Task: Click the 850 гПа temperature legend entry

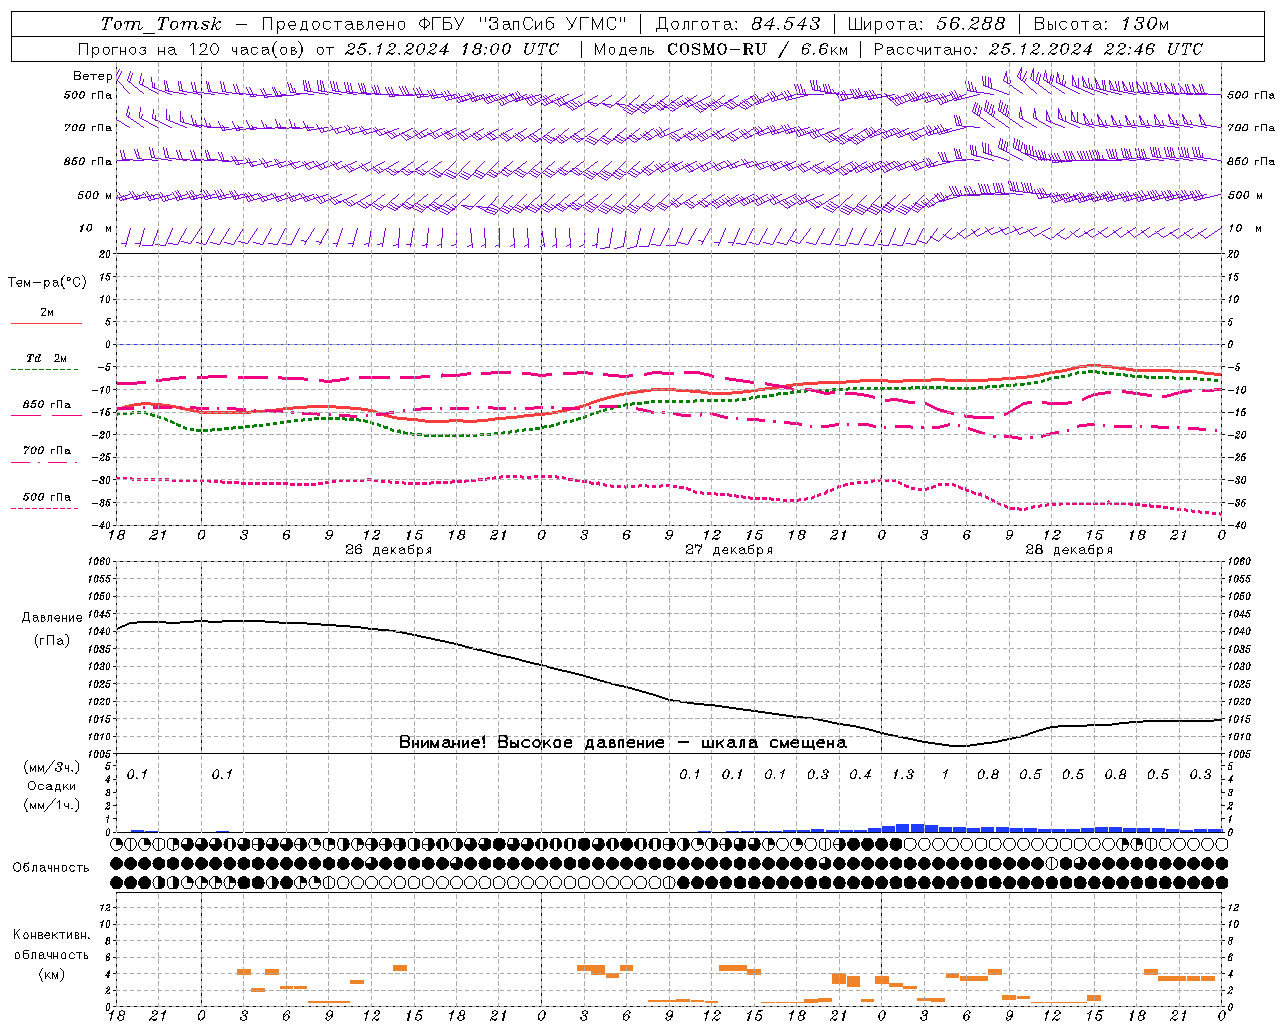Action: 46,405
